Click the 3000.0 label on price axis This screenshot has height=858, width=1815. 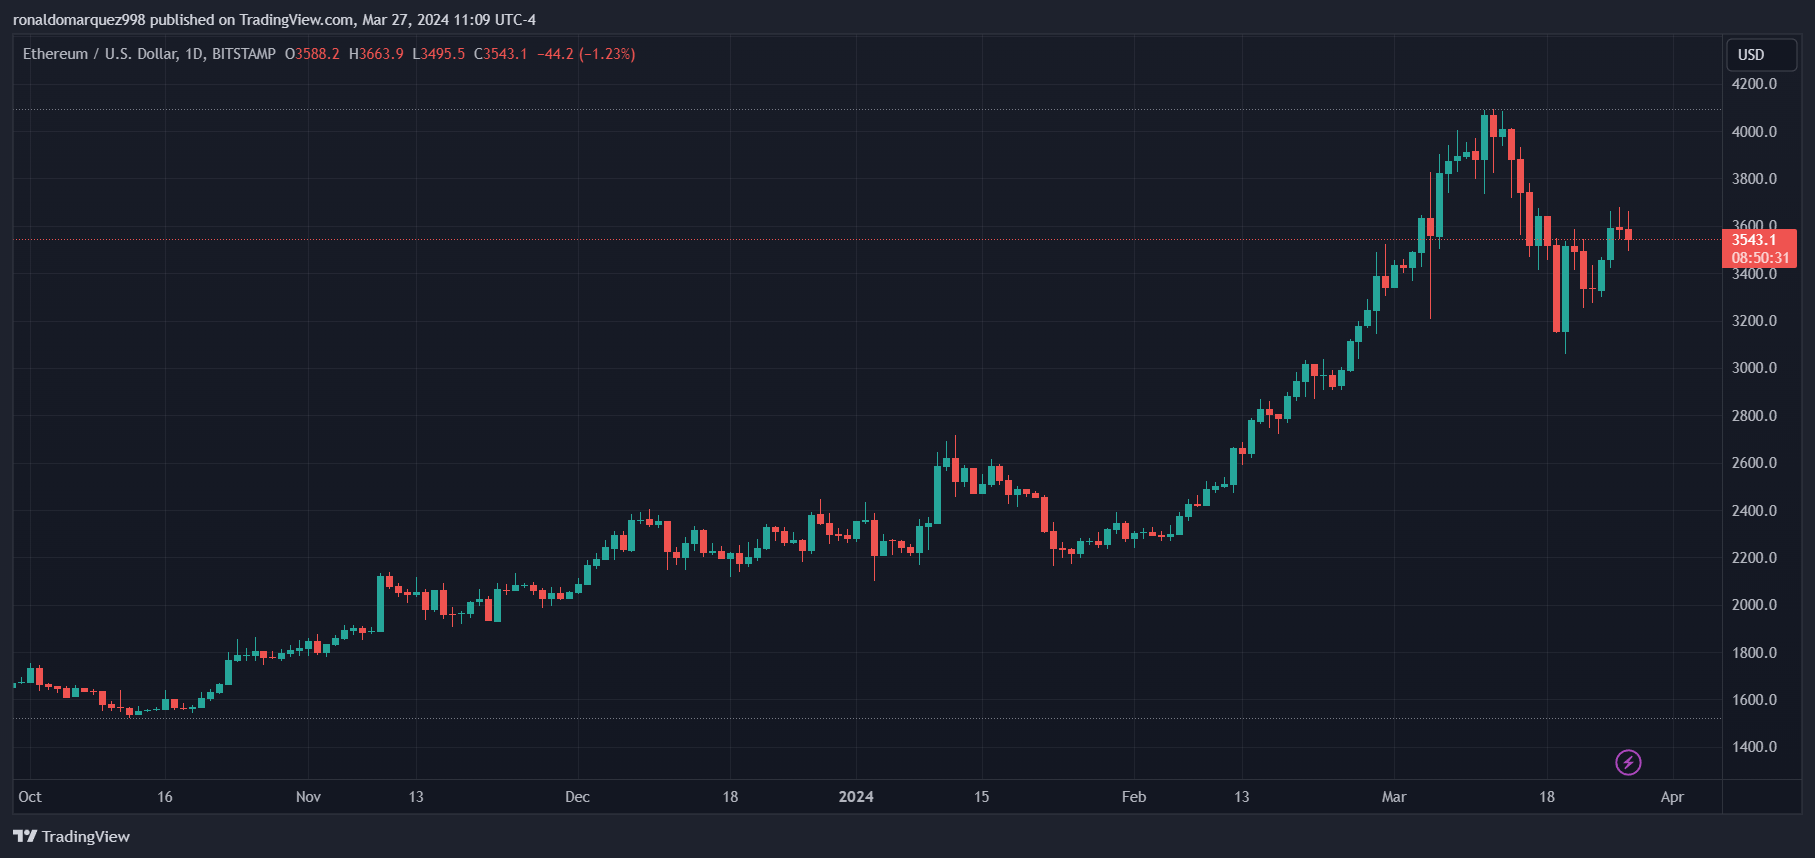coord(1754,368)
